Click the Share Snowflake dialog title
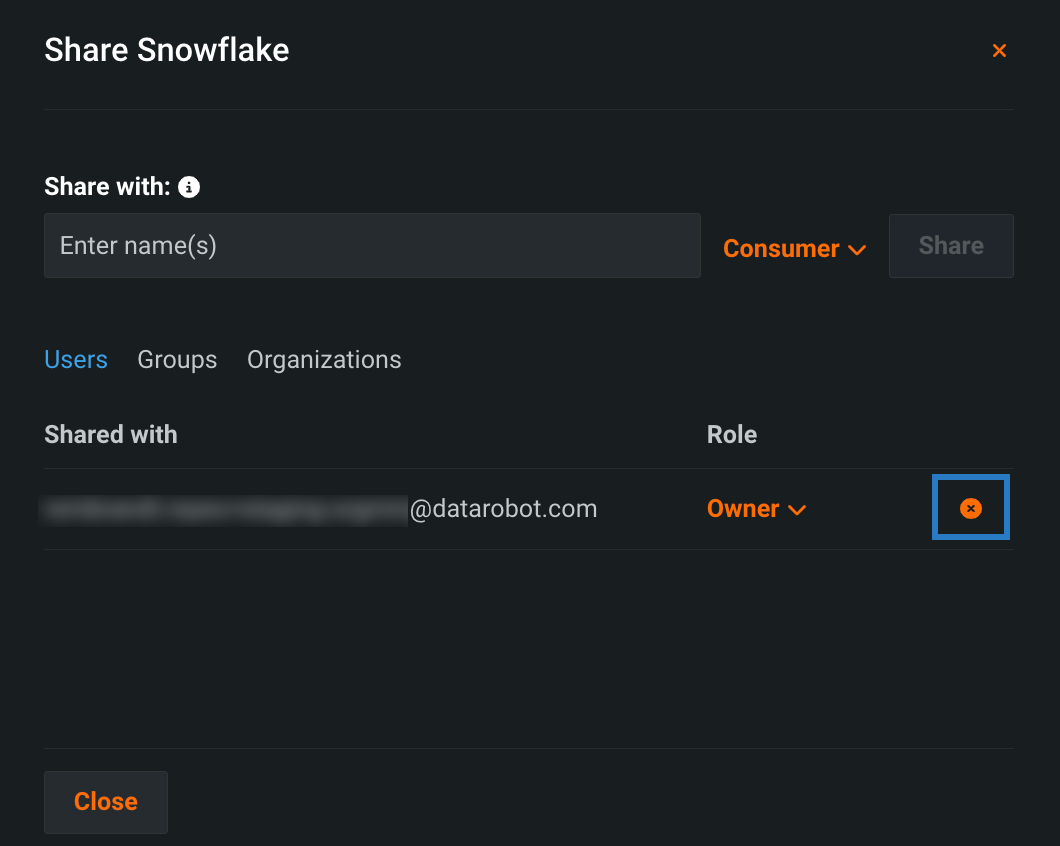The height and width of the screenshot is (846, 1060). click(x=167, y=50)
